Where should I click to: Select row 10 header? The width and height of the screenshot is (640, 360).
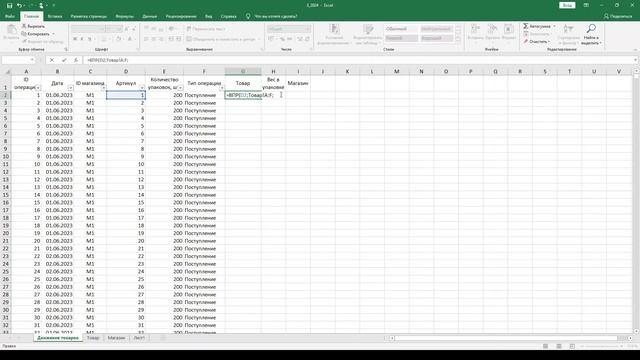coord(6,156)
